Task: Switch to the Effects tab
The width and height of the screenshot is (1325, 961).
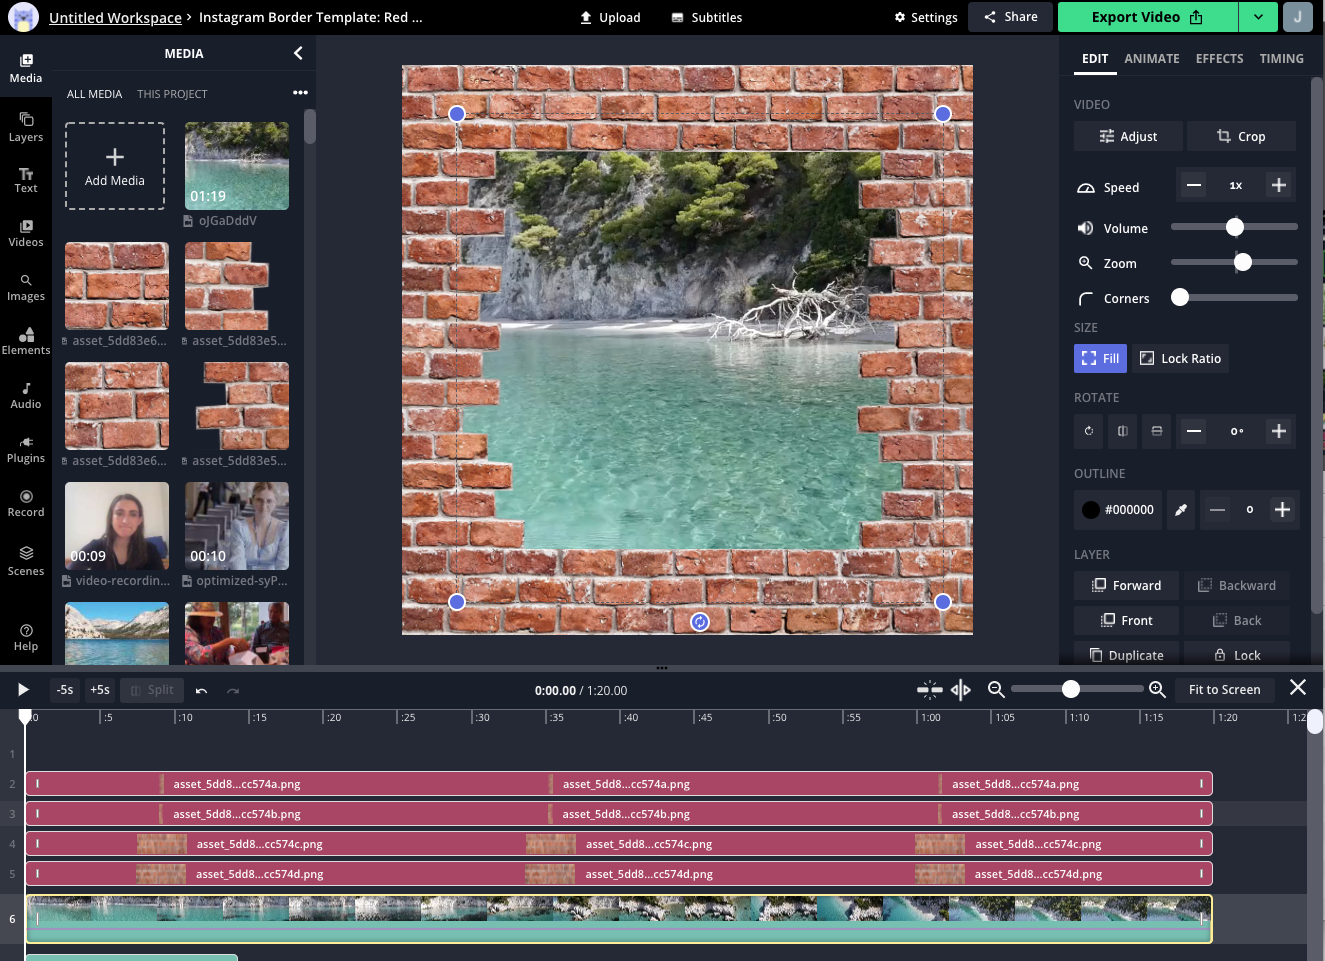Action: (x=1219, y=59)
